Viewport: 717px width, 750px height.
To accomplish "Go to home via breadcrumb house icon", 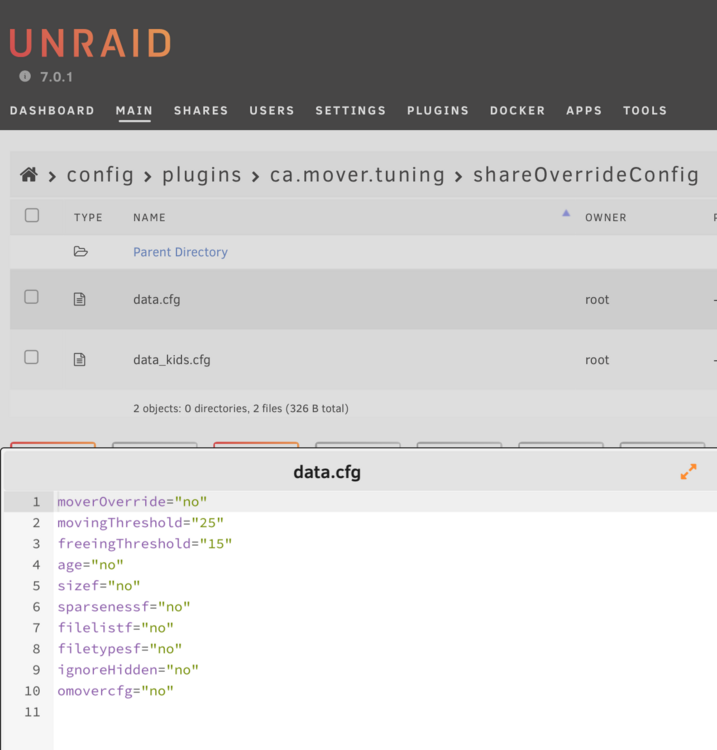I will (x=29, y=175).
